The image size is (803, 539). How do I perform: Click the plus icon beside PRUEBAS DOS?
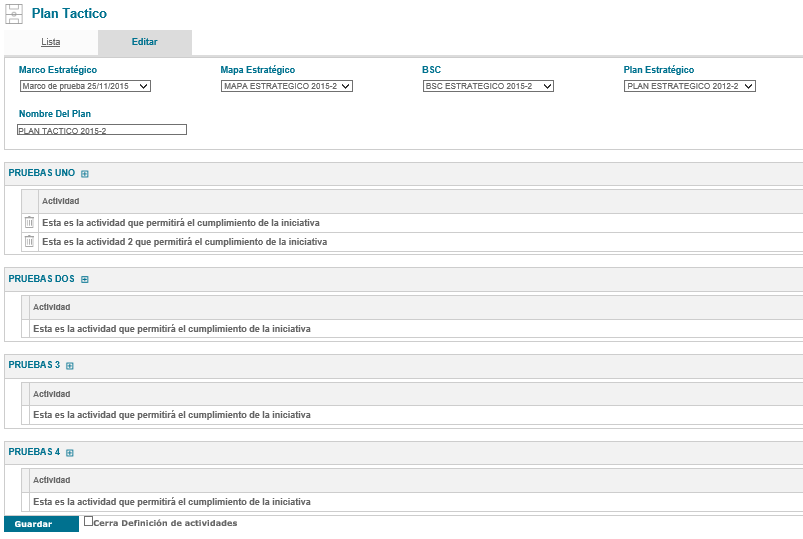coord(85,280)
